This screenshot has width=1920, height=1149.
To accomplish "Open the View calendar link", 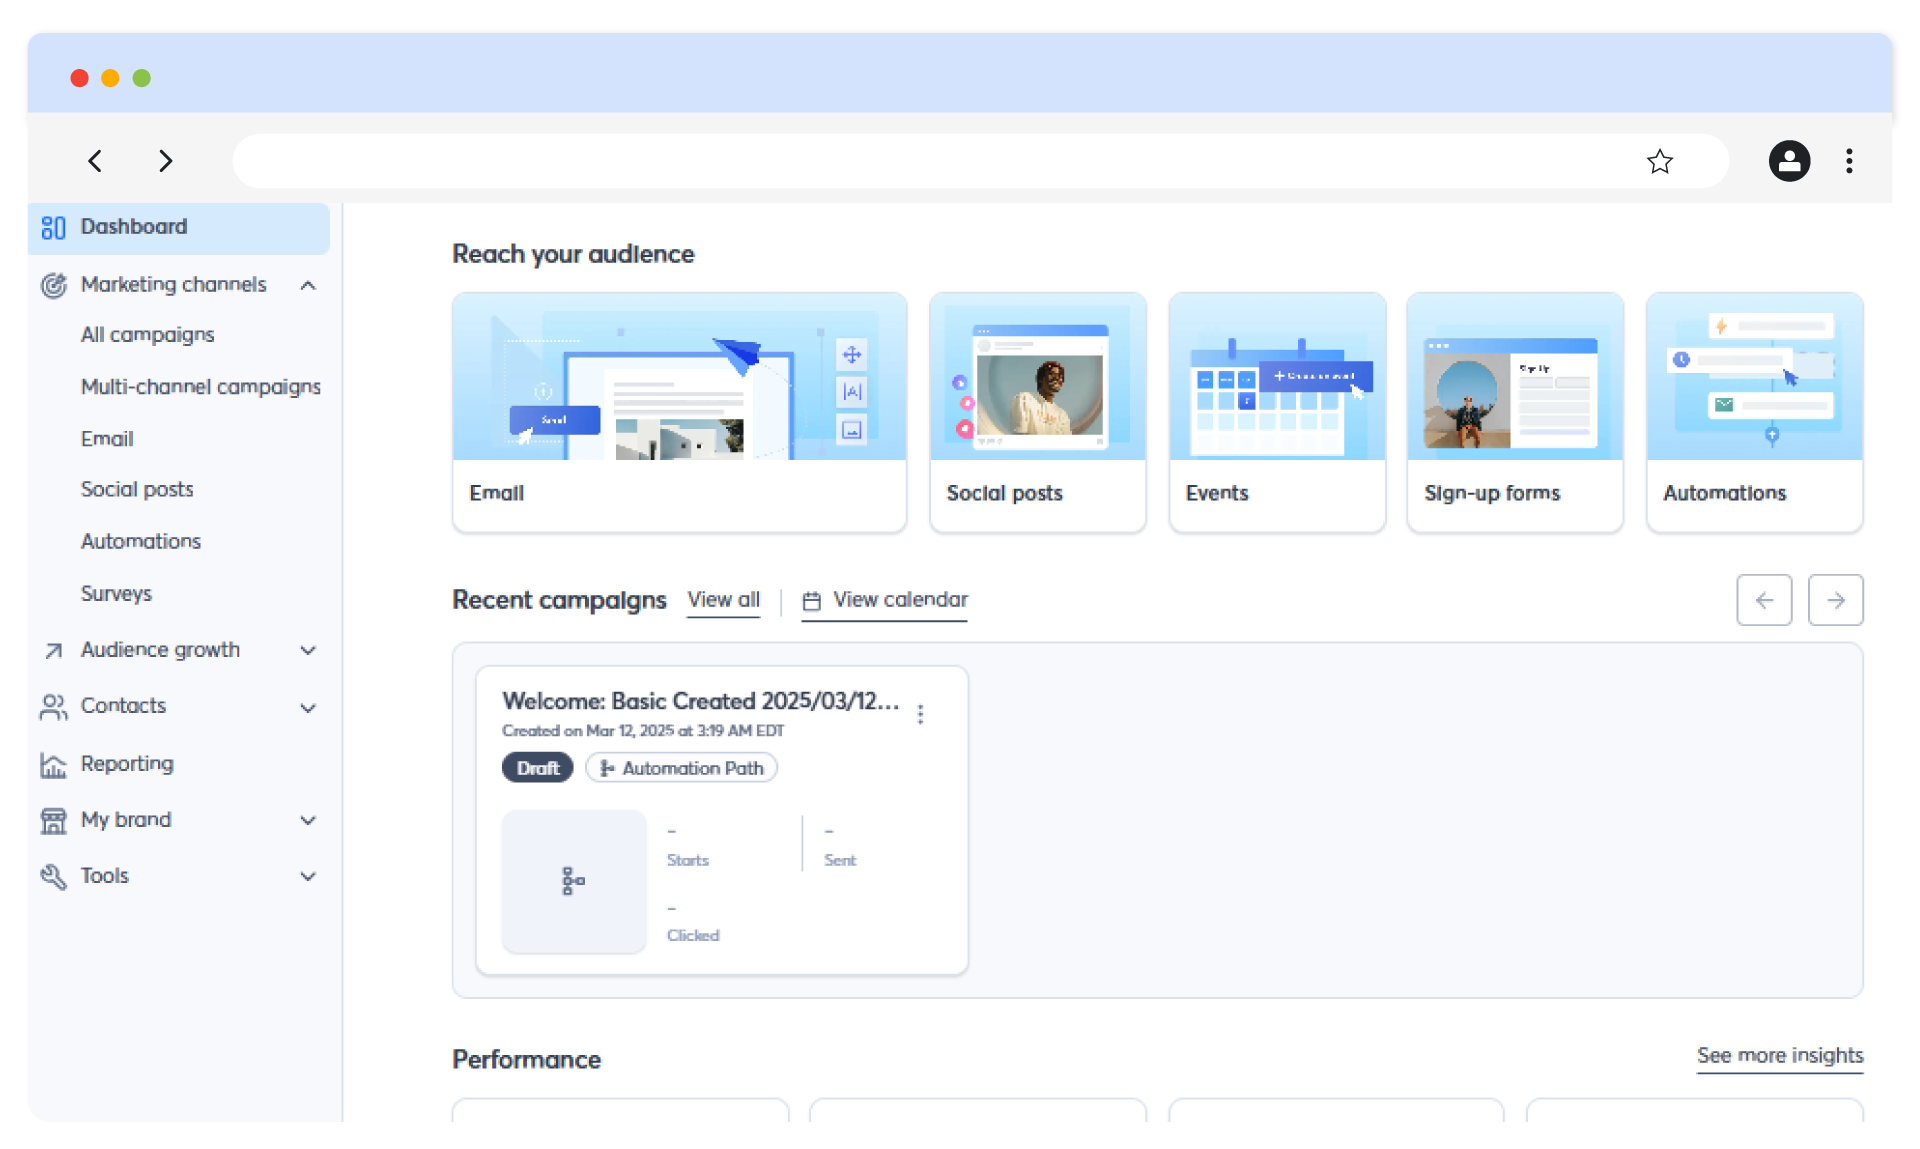I will [x=885, y=600].
